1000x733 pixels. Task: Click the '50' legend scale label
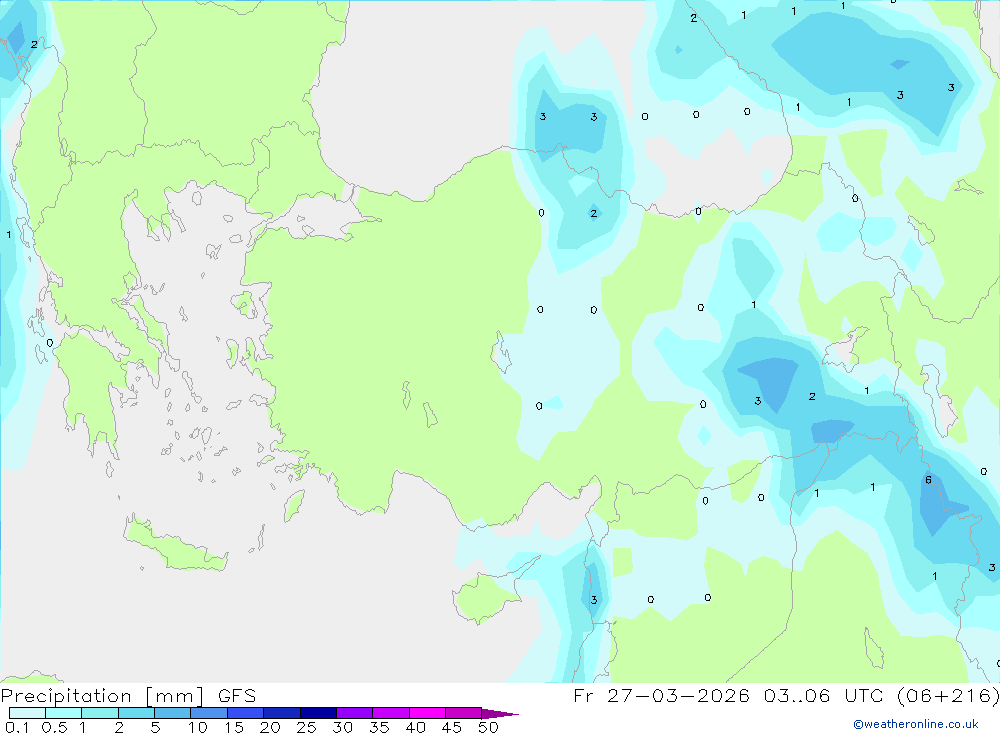coord(488,727)
